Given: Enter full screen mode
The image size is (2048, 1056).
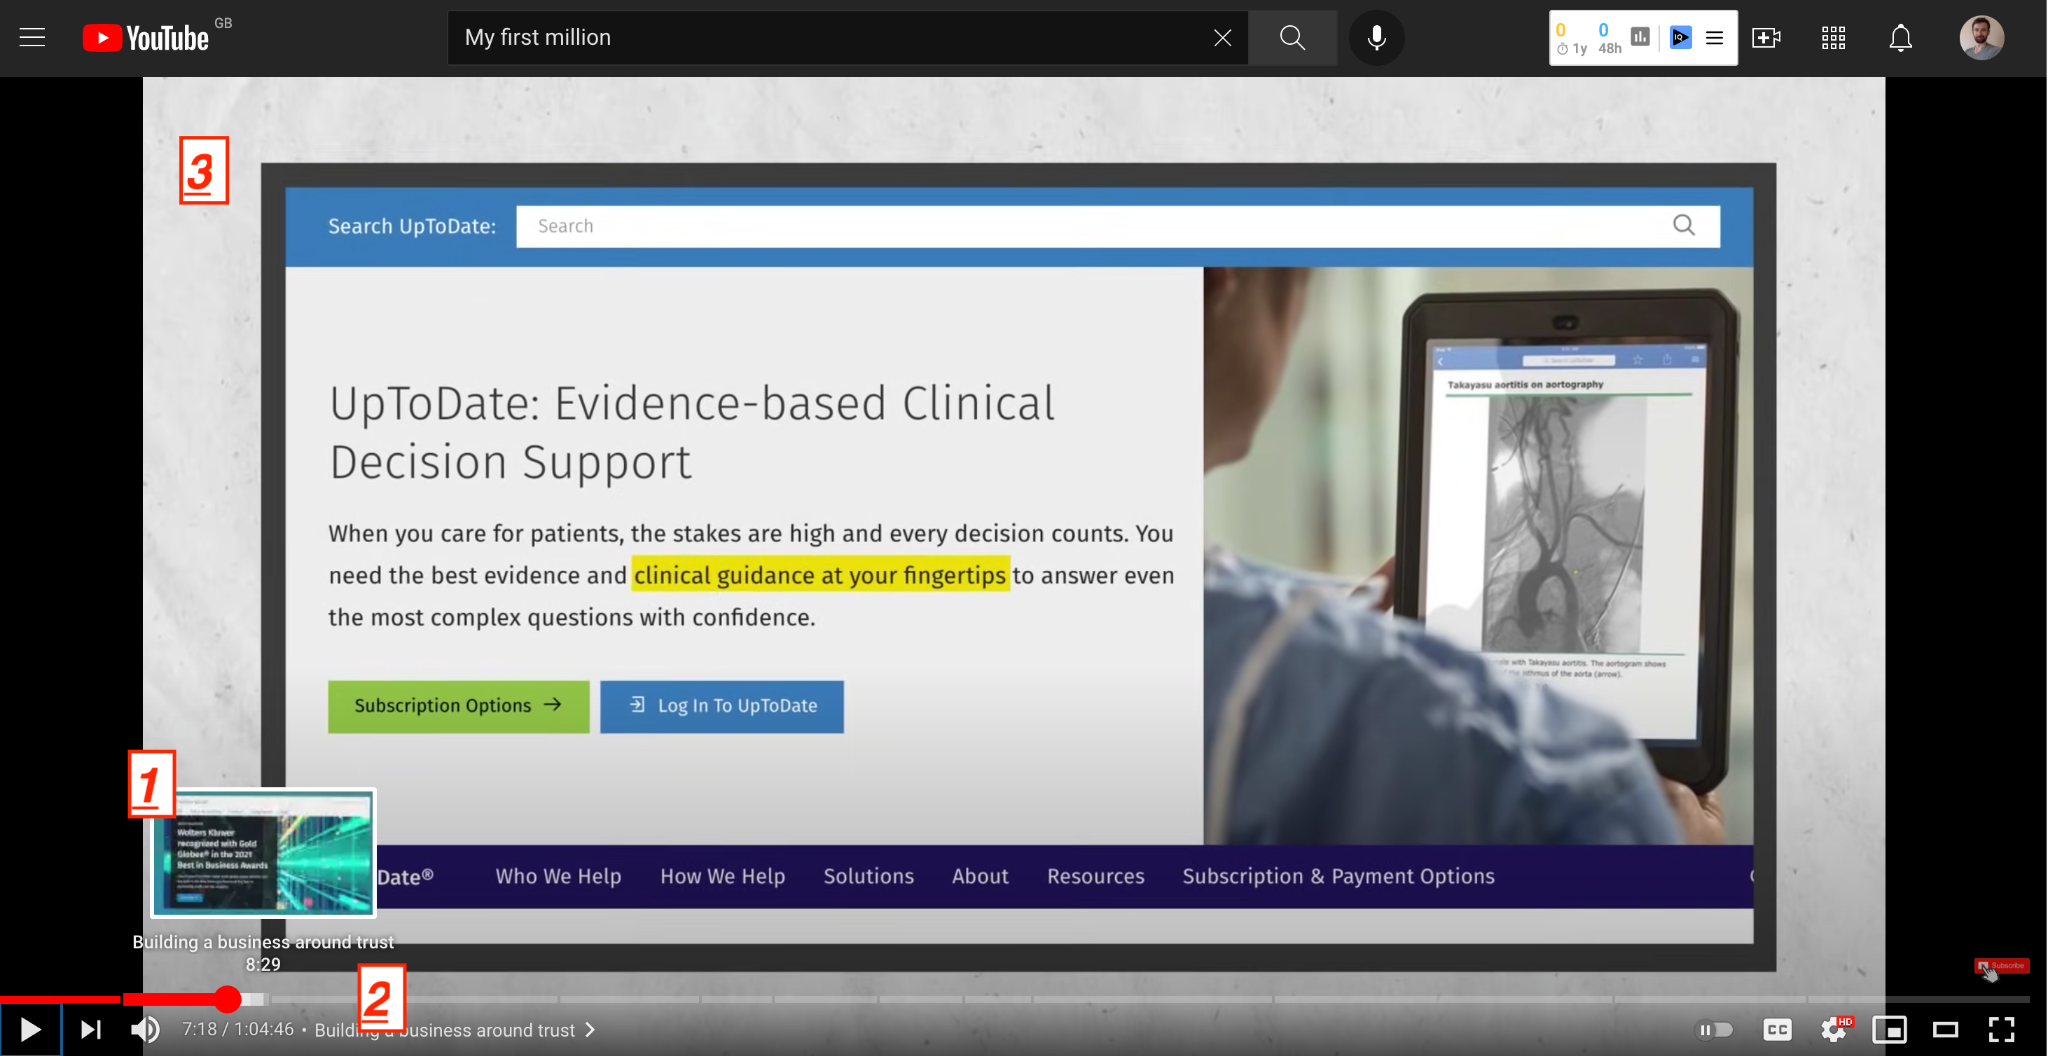Looking at the screenshot, I should pyautogui.click(x=2001, y=1029).
